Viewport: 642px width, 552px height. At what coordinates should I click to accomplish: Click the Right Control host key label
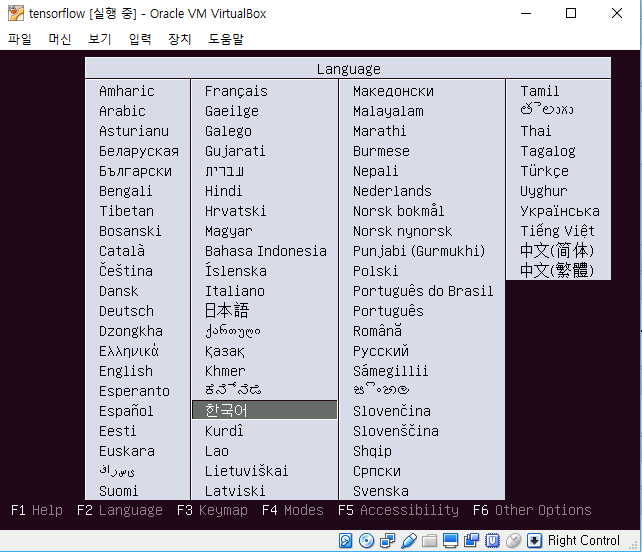[583, 541]
